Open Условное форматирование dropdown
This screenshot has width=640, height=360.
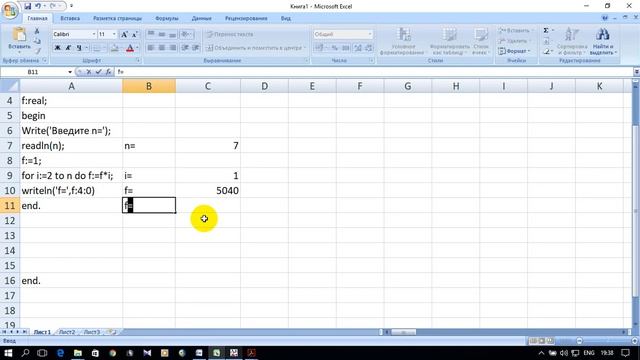403,41
